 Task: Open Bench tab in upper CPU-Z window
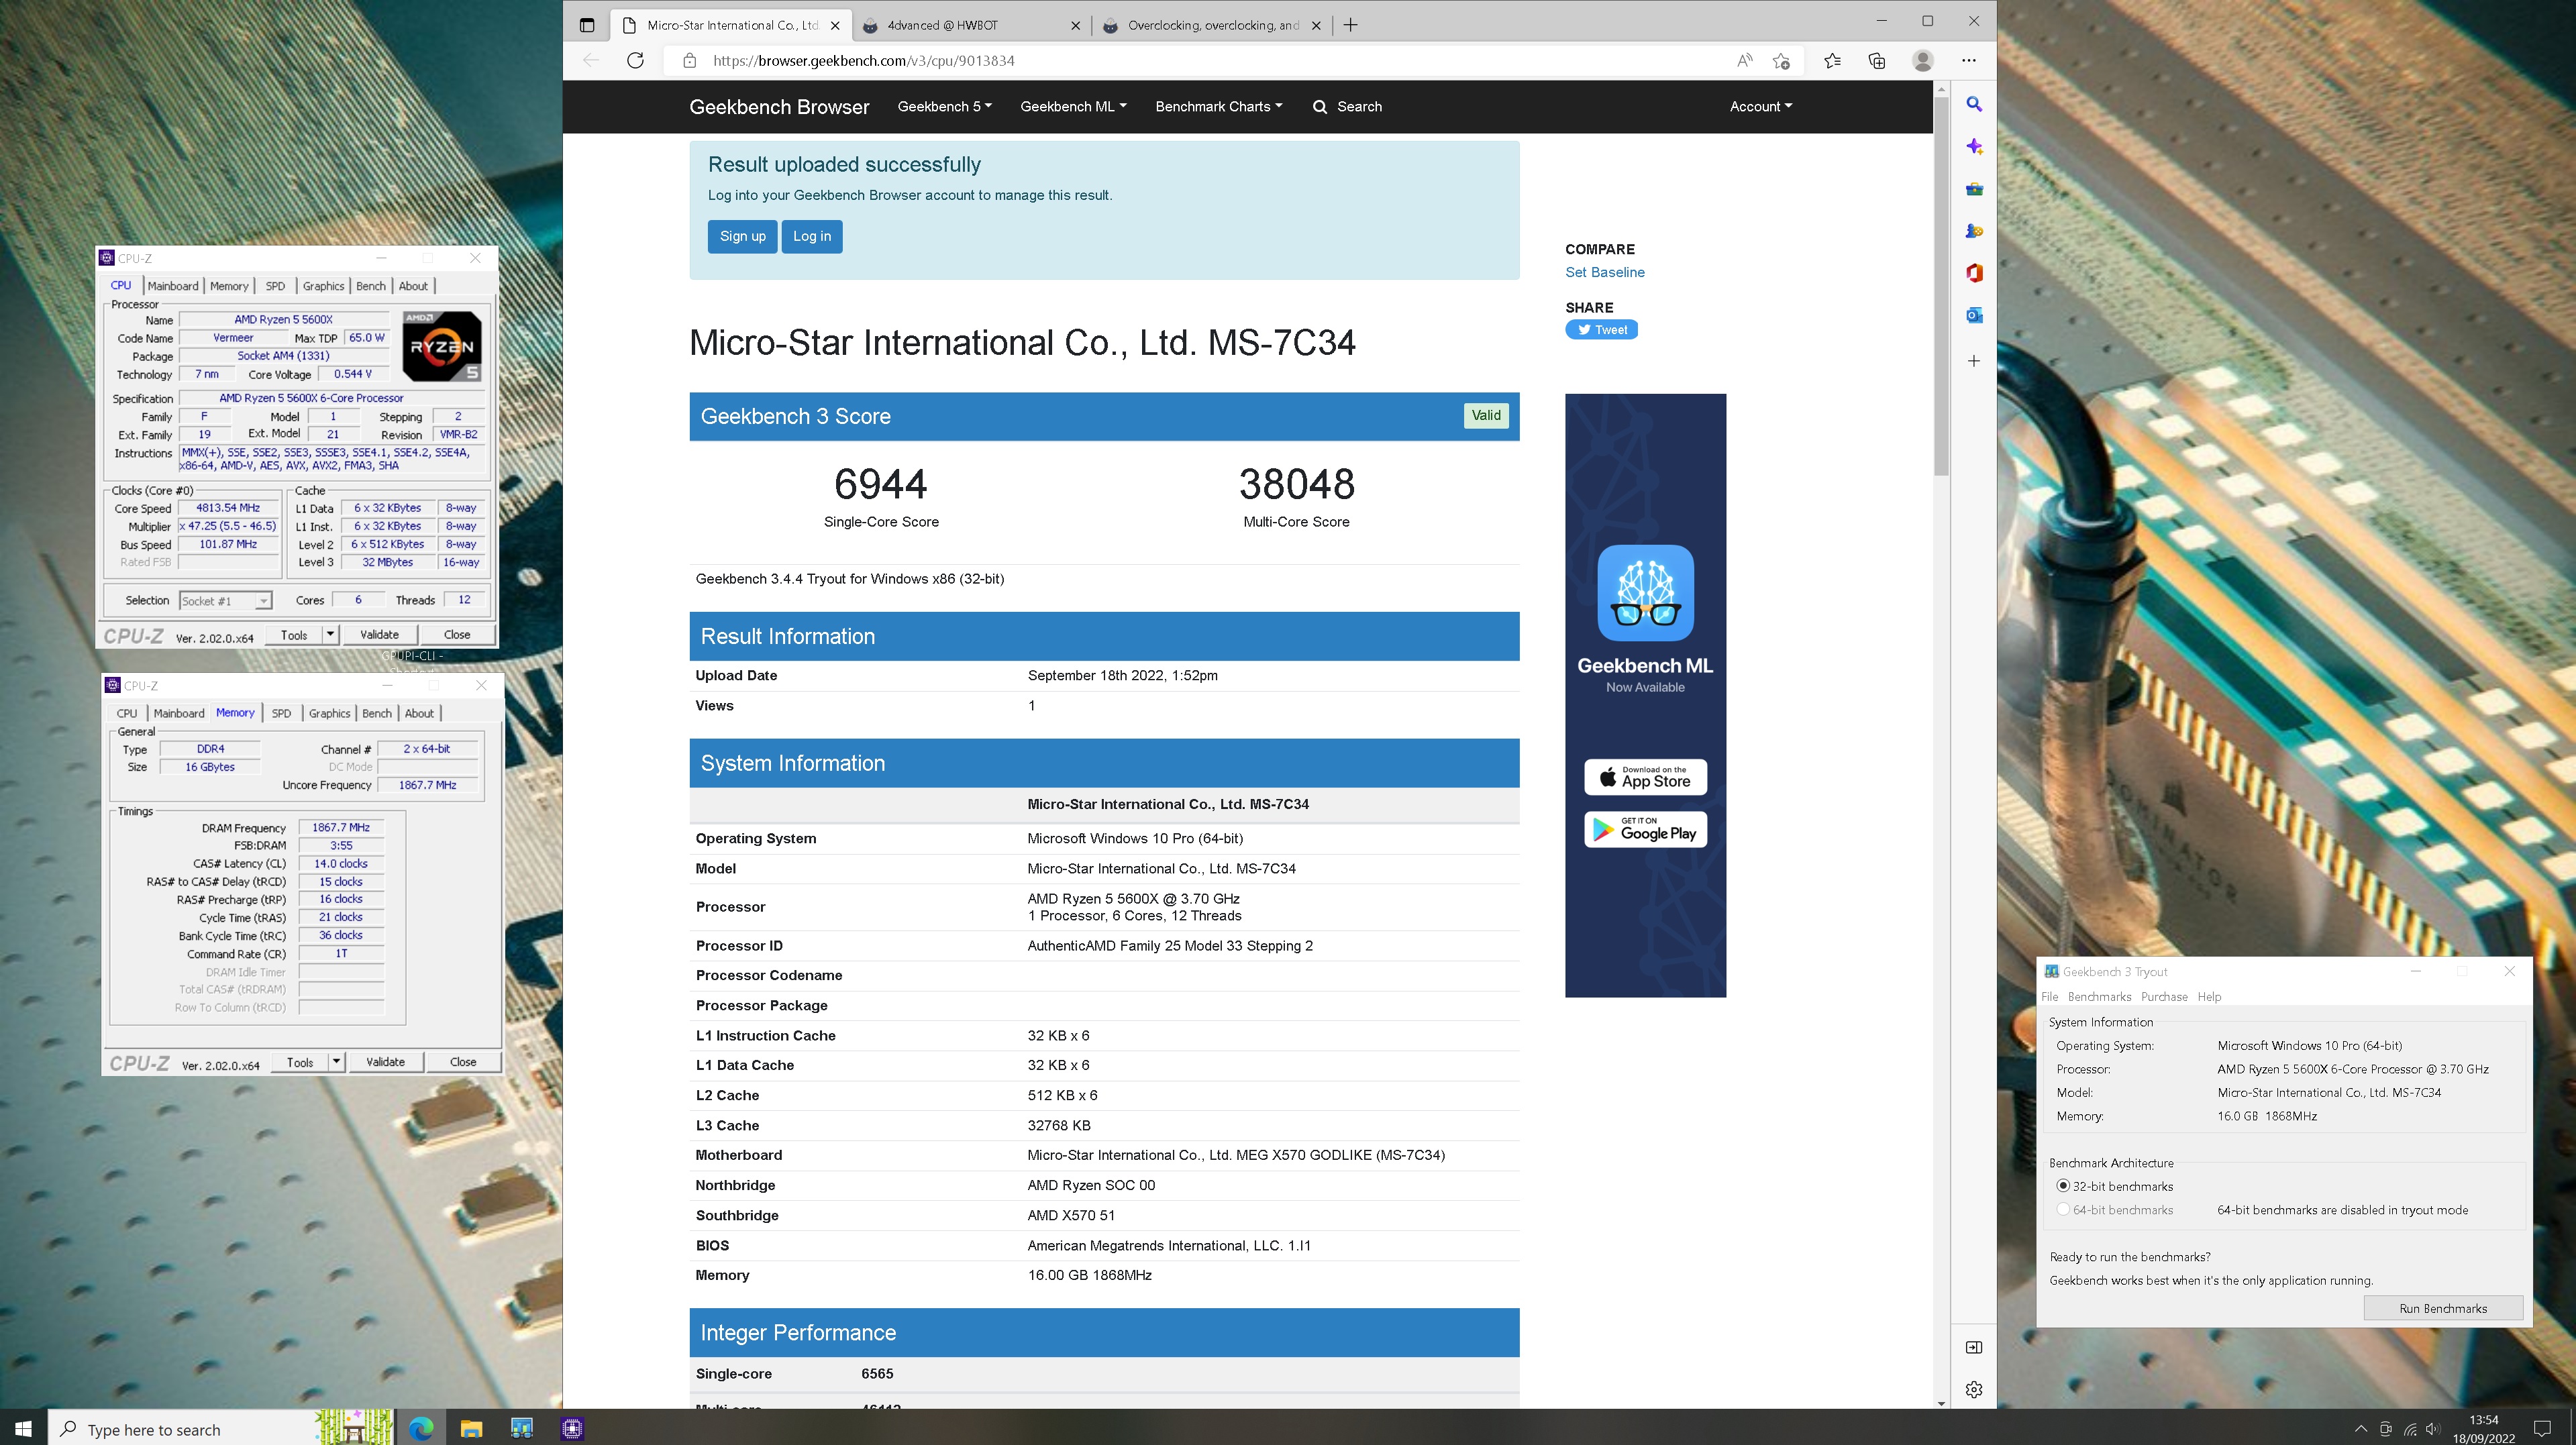click(x=371, y=286)
